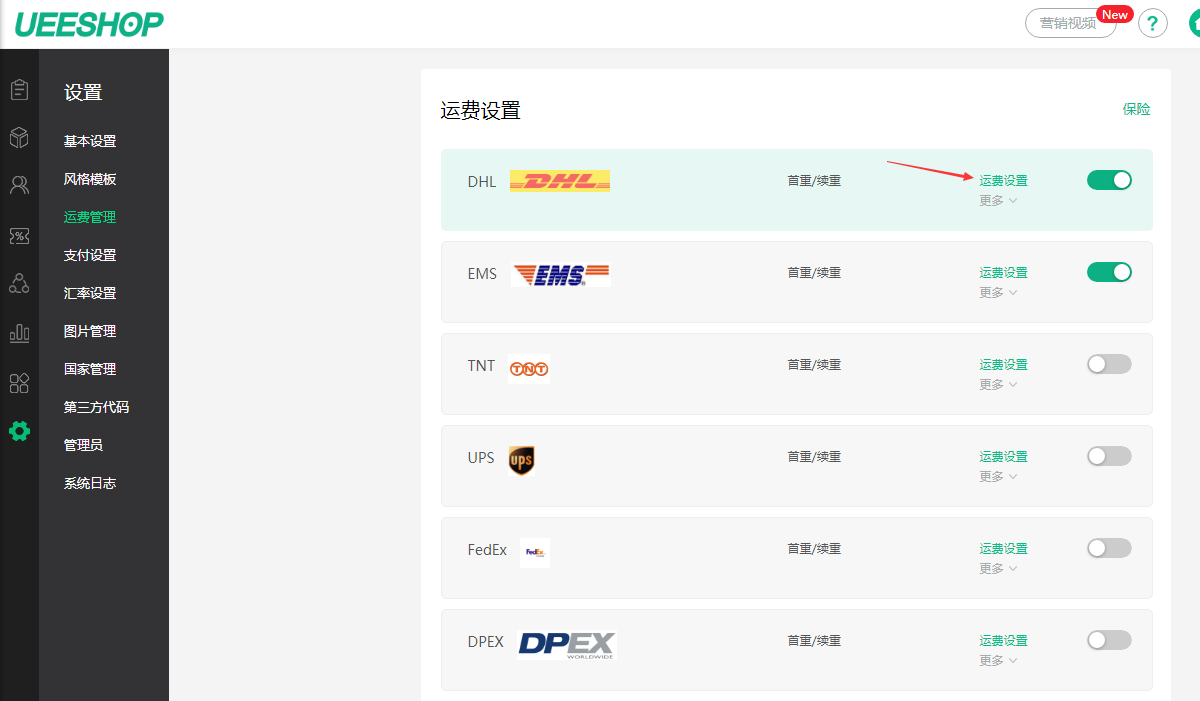The image size is (1200, 701).
Task: Click 运费设置 link for DHL
Action: [x=1003, y=181]
